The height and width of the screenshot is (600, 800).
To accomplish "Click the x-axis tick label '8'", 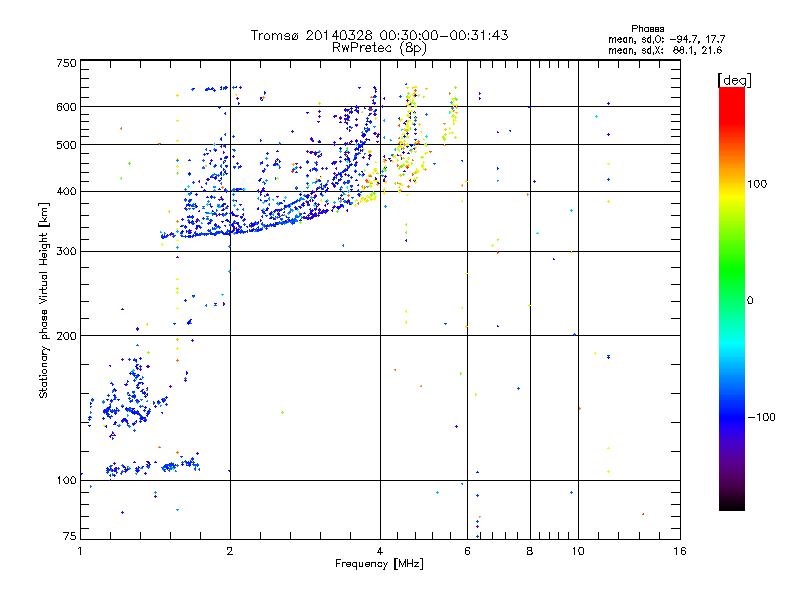I will pyautogui.click(x=530, y=551).
